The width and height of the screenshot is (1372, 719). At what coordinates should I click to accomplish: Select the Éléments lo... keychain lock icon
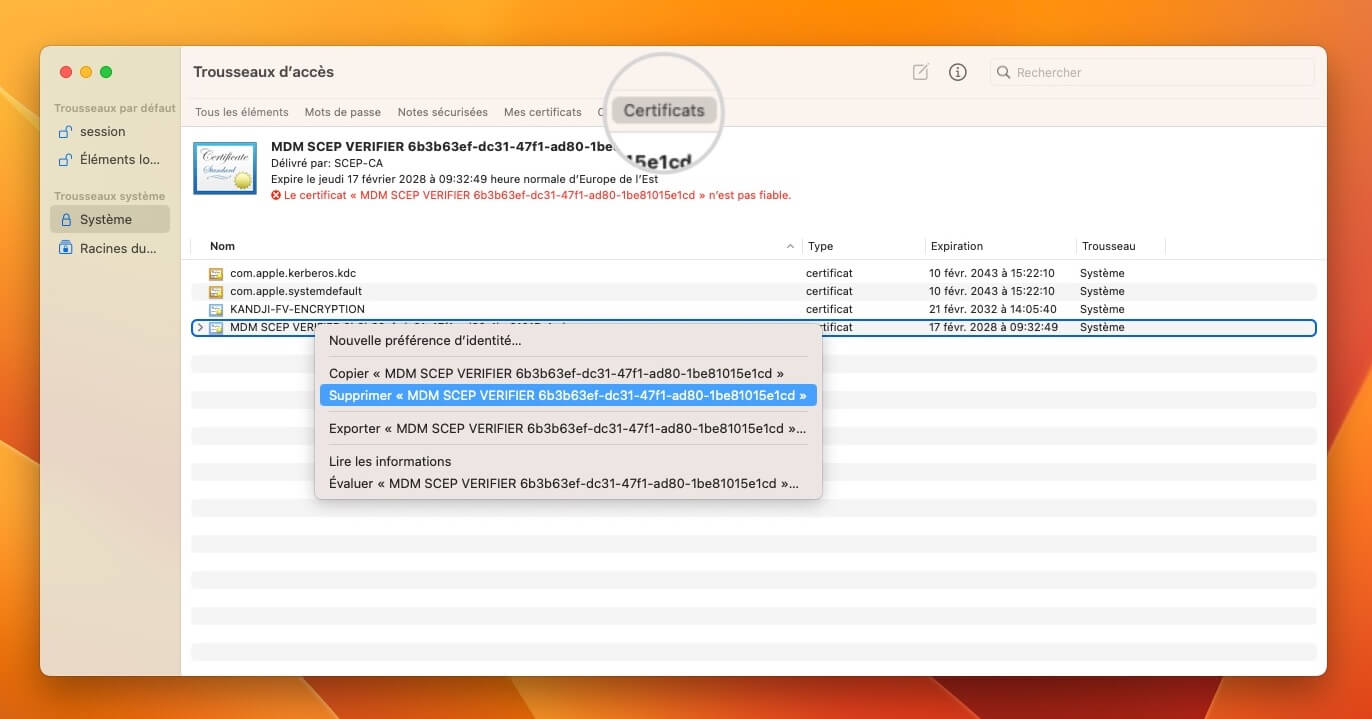pyautogui.click(x=65, y=160)
